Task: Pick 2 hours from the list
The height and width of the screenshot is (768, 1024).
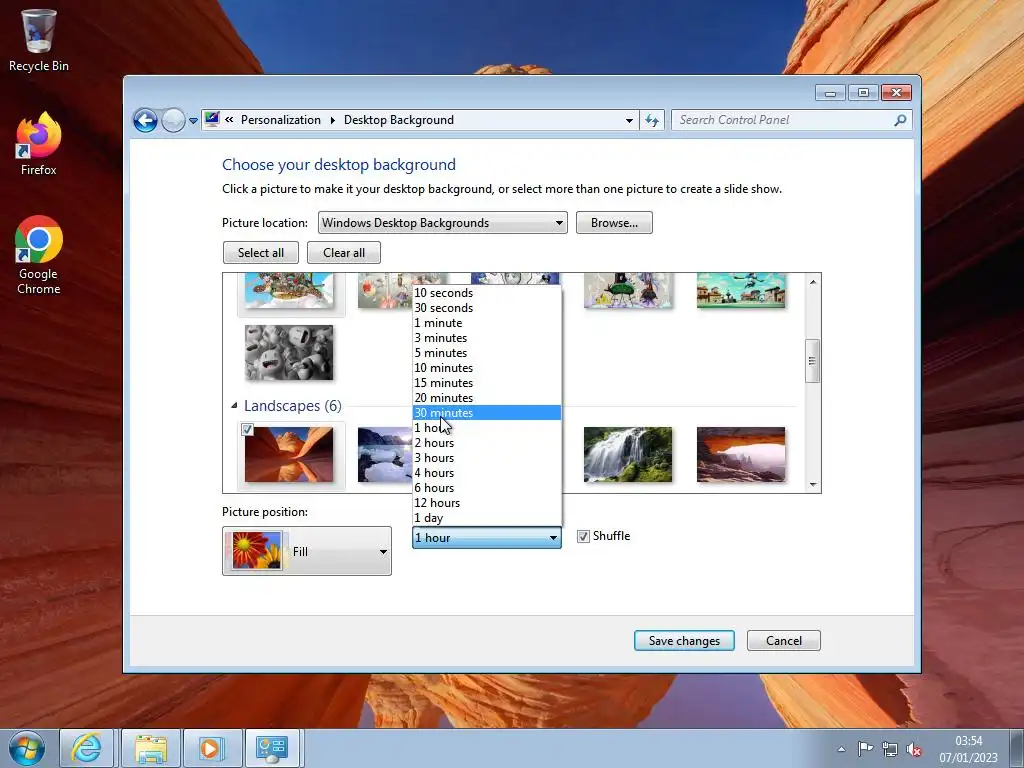Action: (487, 443)
